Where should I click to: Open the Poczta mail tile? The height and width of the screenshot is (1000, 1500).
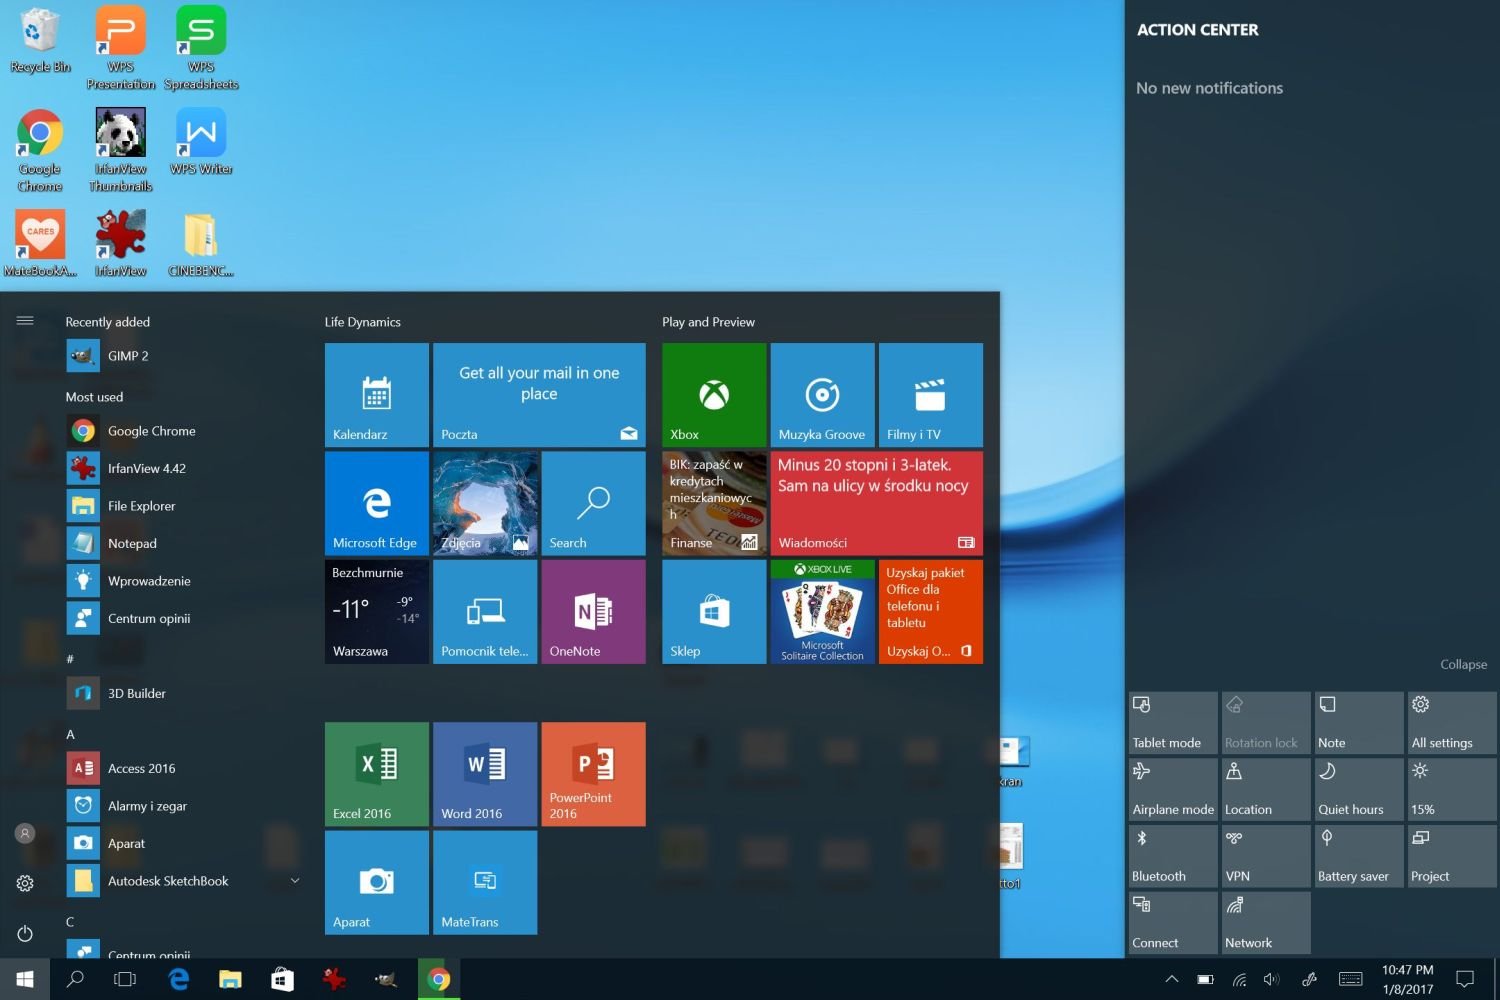[x=539, y=395]
